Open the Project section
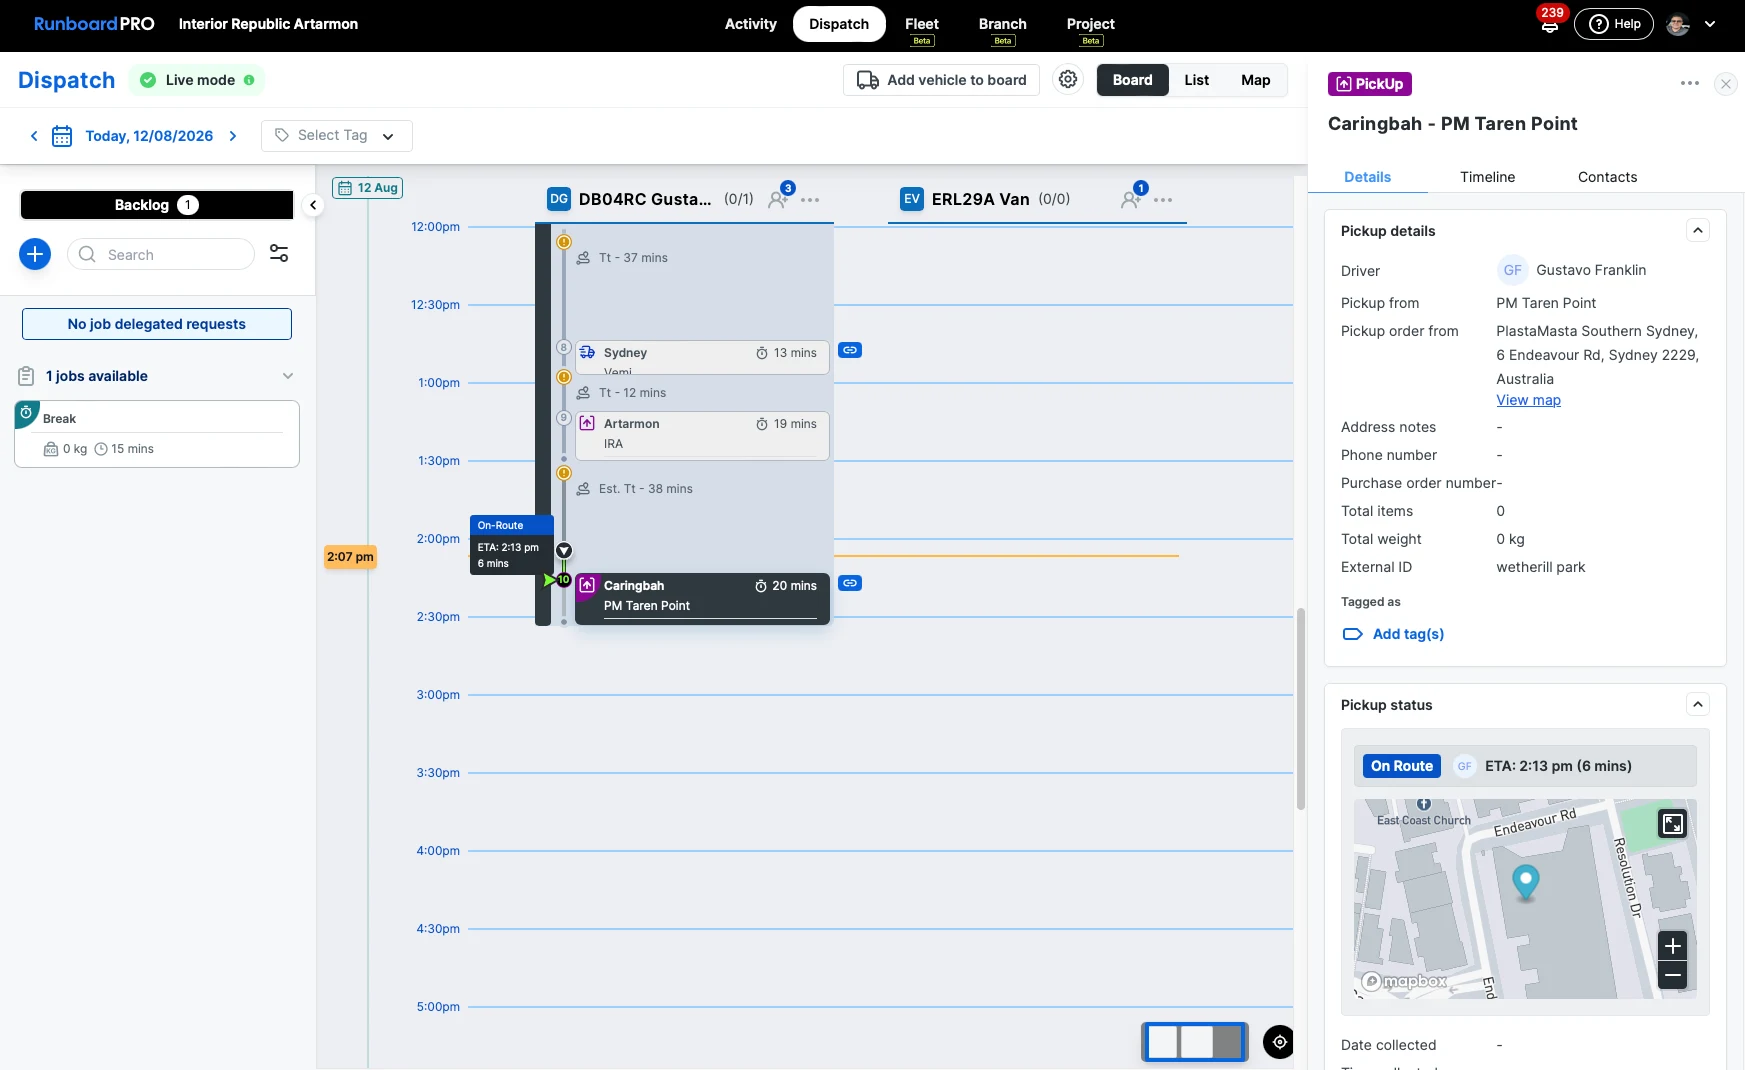The height and width of the screenshot is (1070, 1745). coord(1090,24)
